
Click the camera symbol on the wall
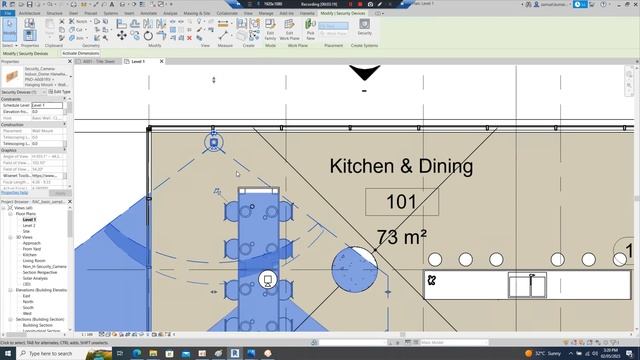coord(213,142)
